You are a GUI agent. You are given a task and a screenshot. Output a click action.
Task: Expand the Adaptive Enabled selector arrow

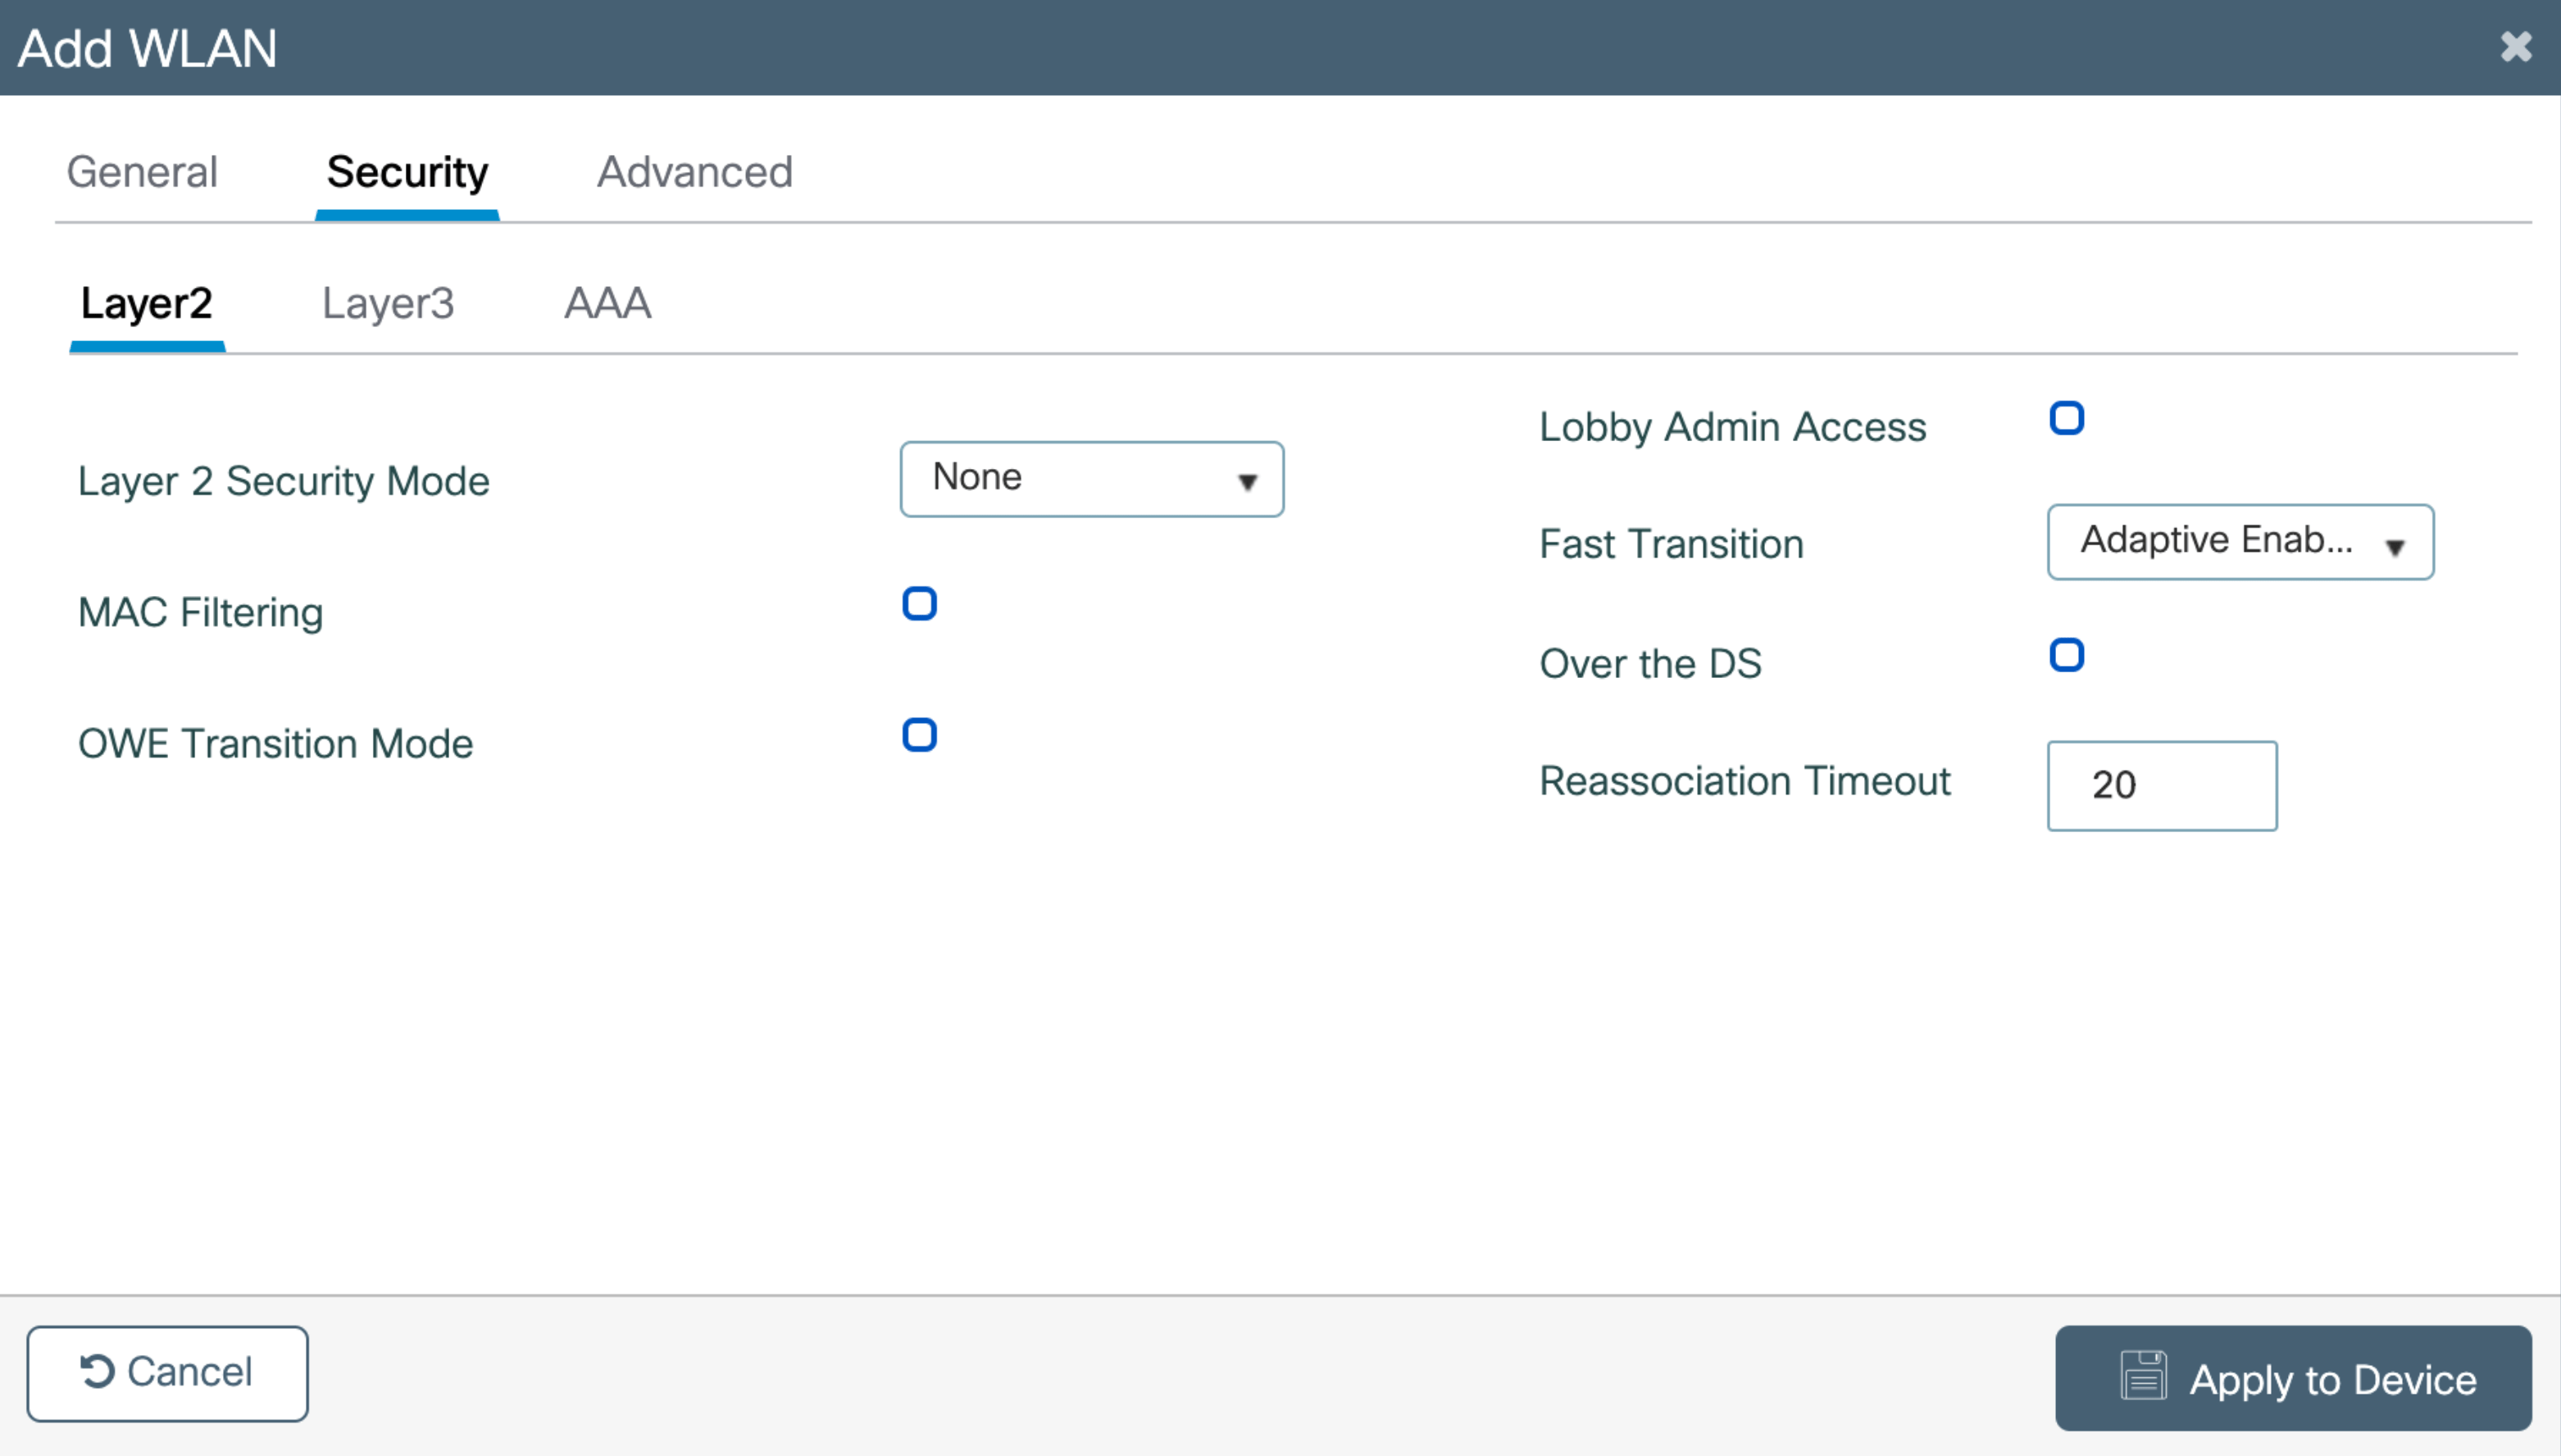[2396, 548]
